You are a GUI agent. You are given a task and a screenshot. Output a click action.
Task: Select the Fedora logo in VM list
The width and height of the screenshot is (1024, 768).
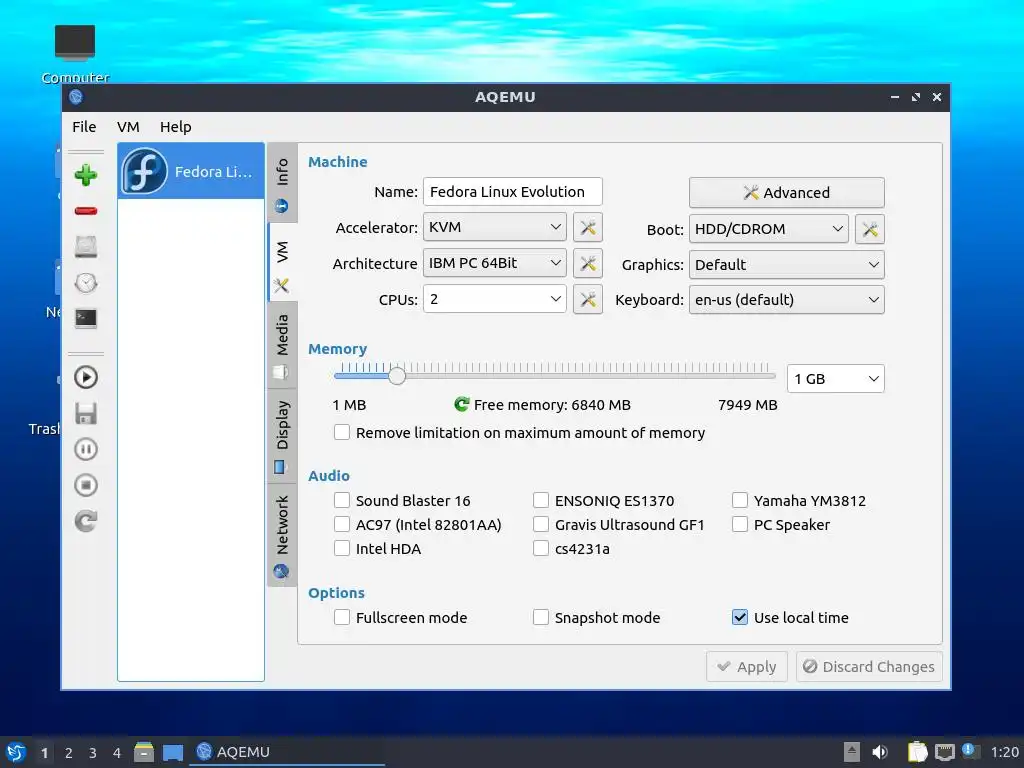point(144,171)
